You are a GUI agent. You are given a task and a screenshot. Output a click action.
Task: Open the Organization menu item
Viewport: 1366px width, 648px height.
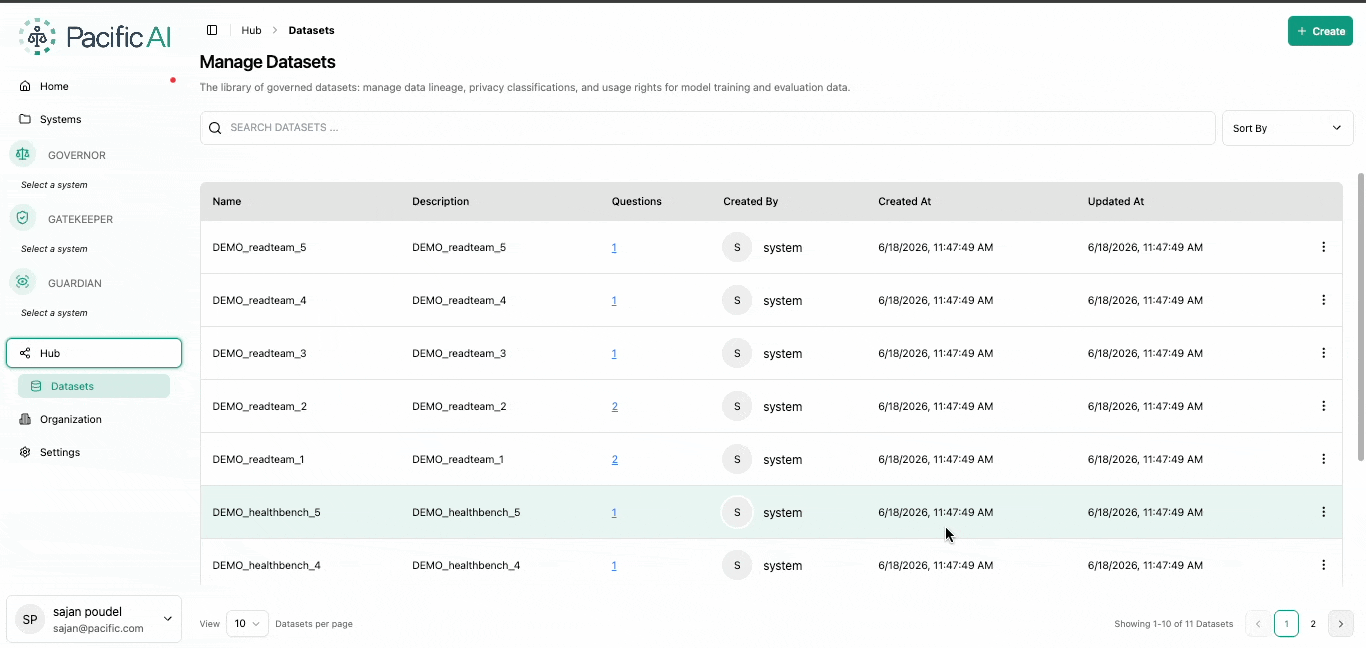tap(94, 419)
